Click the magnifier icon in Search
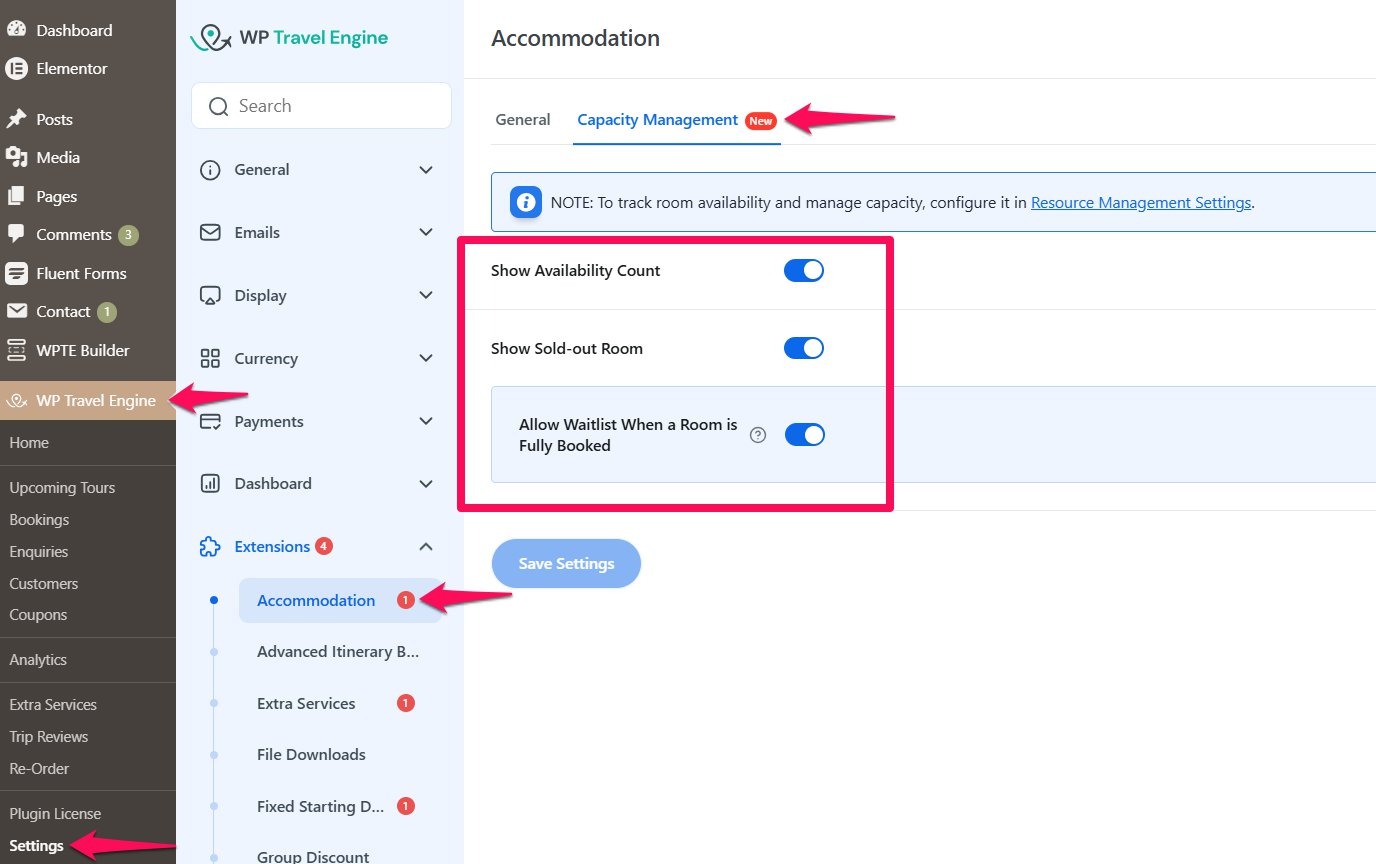This screenshot has height=864, width=1376. (218, 106)
